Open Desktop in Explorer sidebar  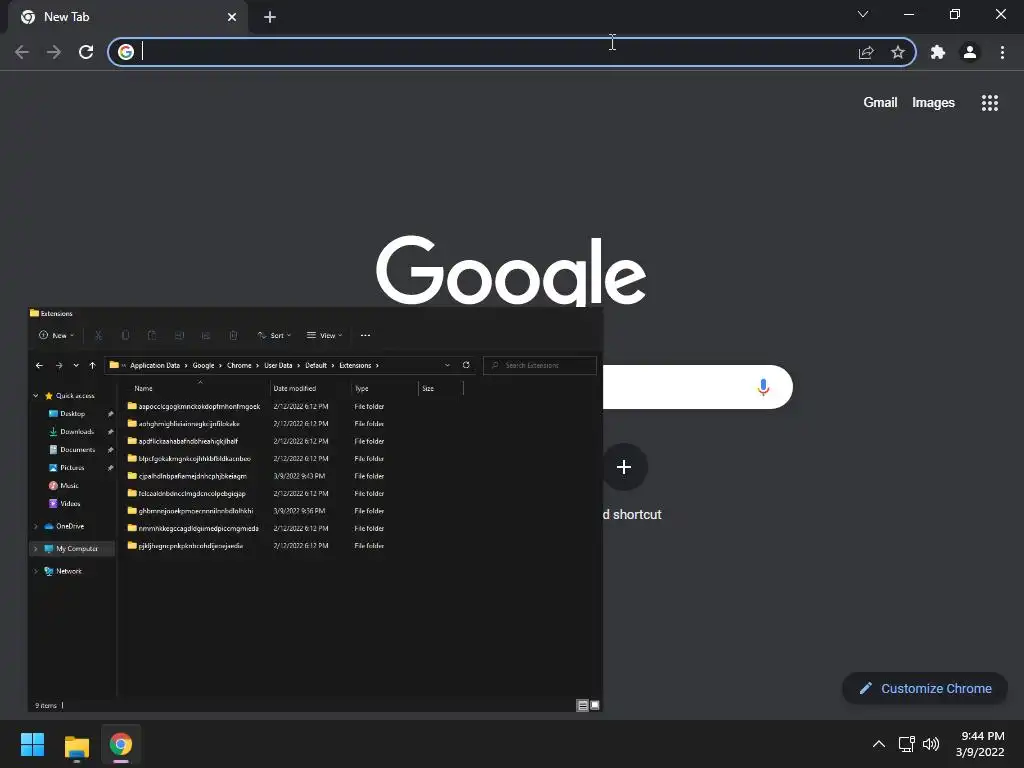(72, 413)
